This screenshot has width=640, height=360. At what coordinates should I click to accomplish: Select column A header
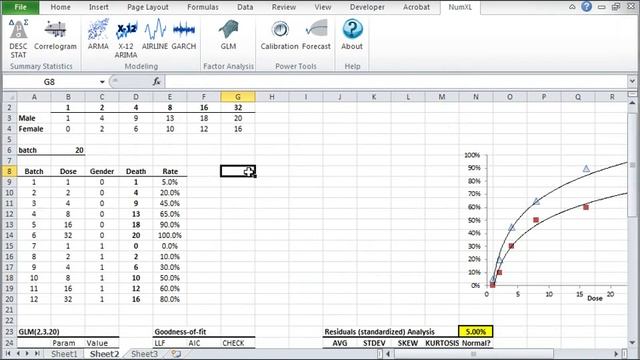click(34, 97)
